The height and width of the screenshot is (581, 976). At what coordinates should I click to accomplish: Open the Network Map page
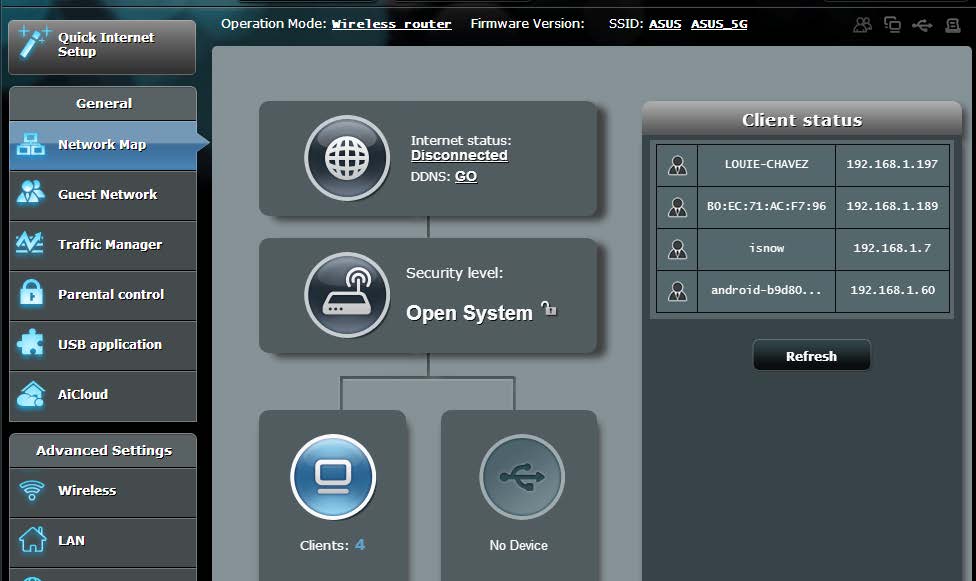click(103, 145)
